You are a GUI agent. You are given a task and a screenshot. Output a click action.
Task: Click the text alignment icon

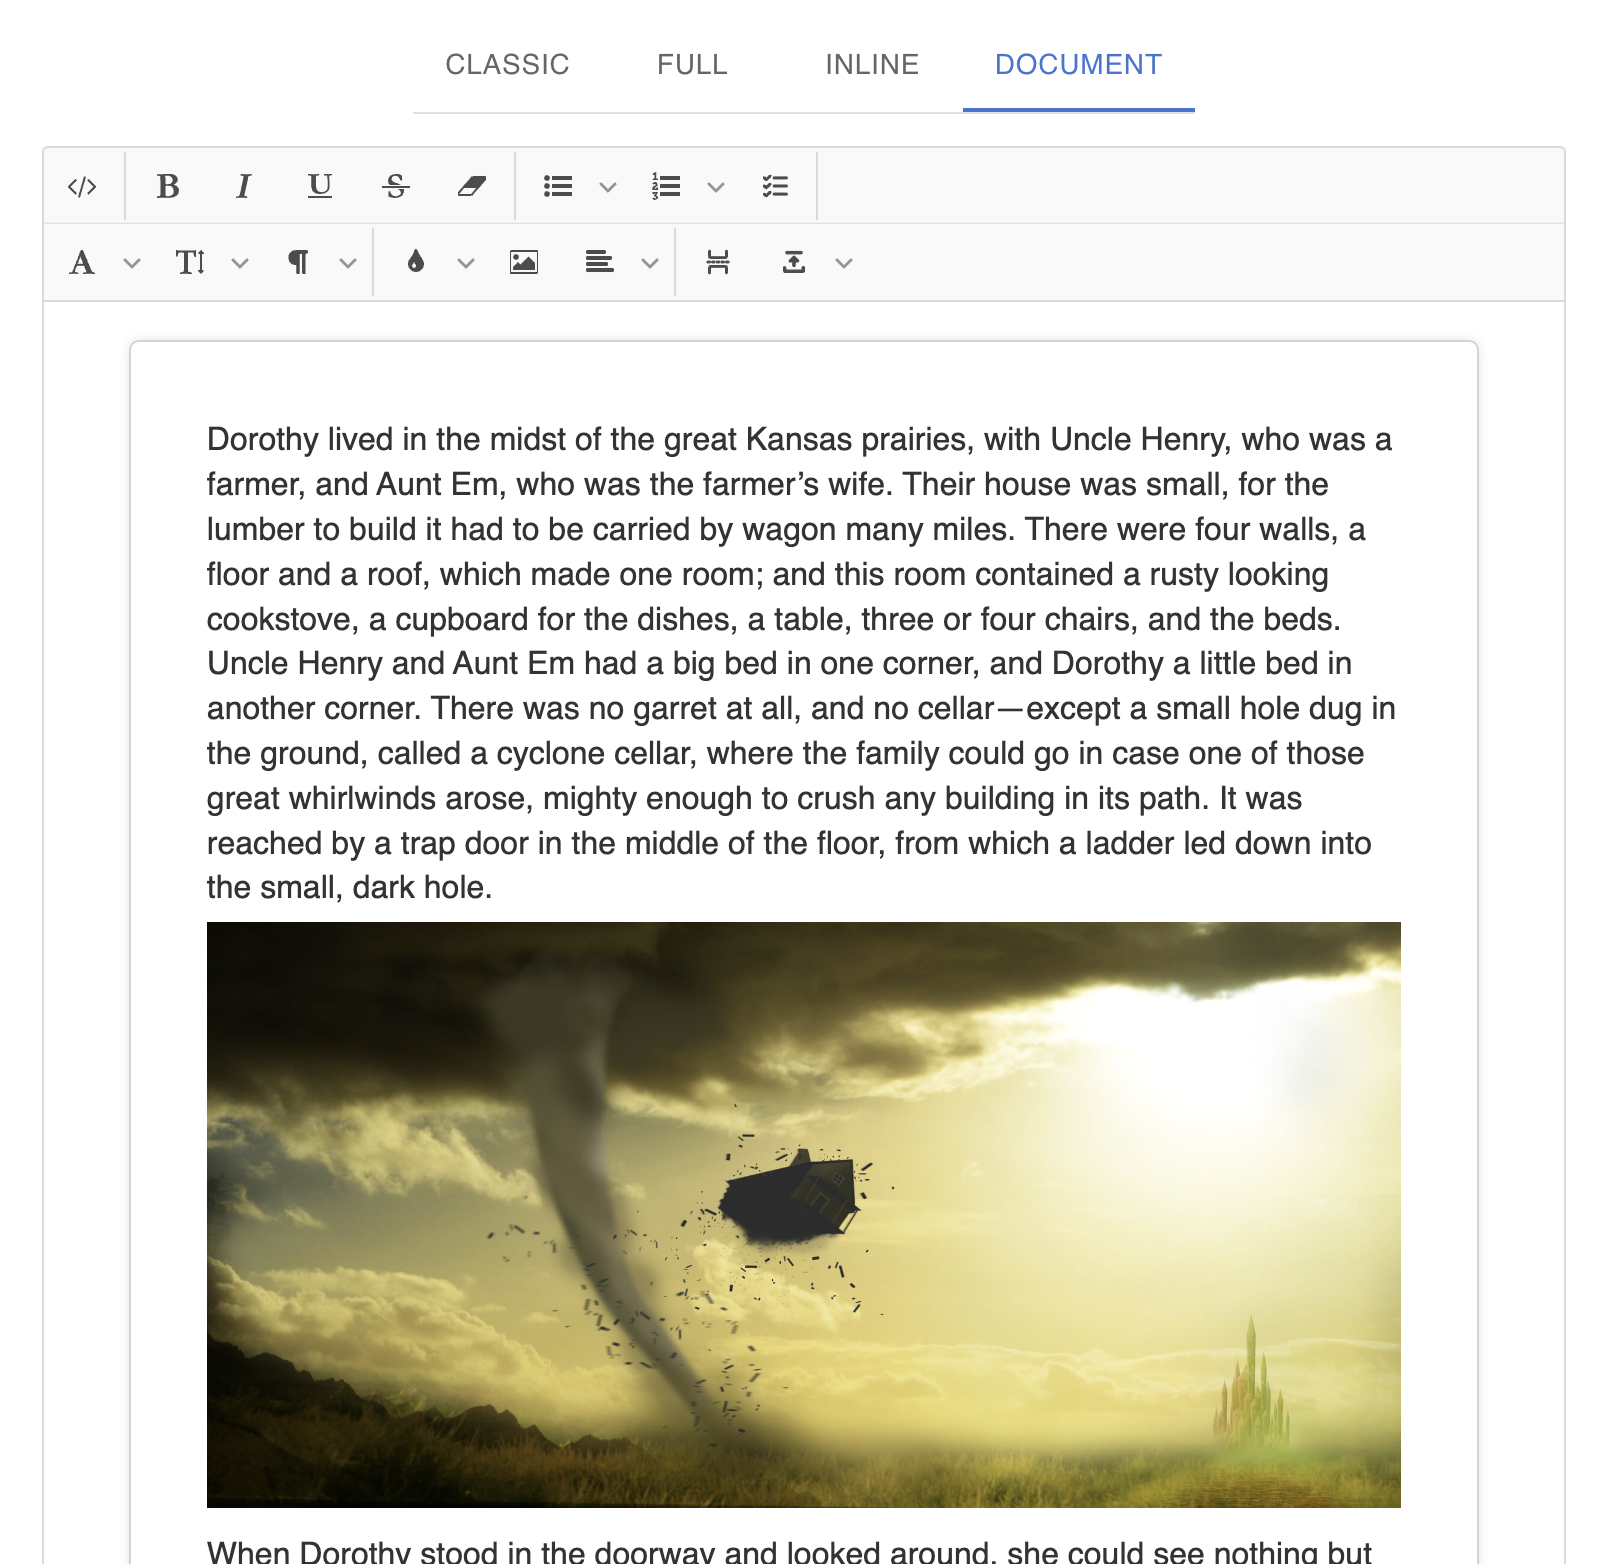coord(600,263)
